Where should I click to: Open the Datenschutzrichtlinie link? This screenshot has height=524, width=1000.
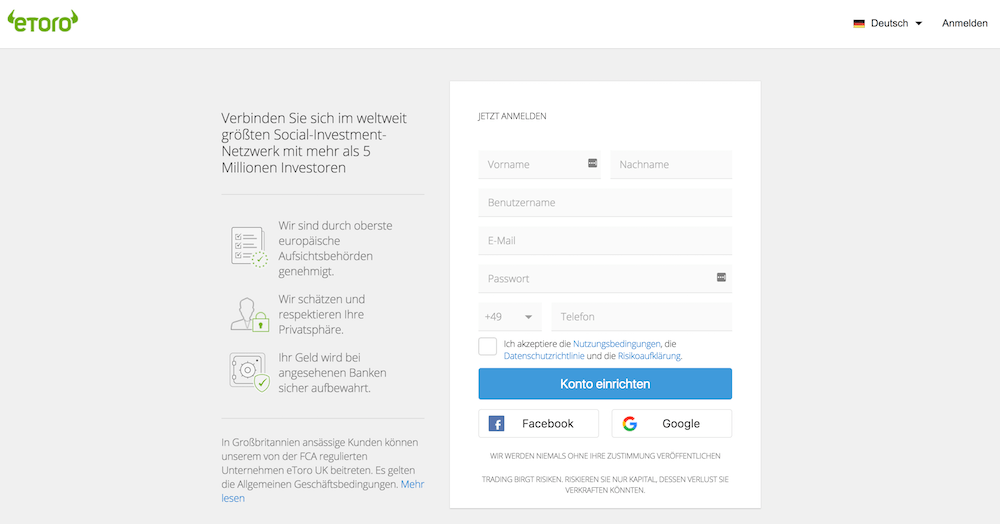point(544,356)
